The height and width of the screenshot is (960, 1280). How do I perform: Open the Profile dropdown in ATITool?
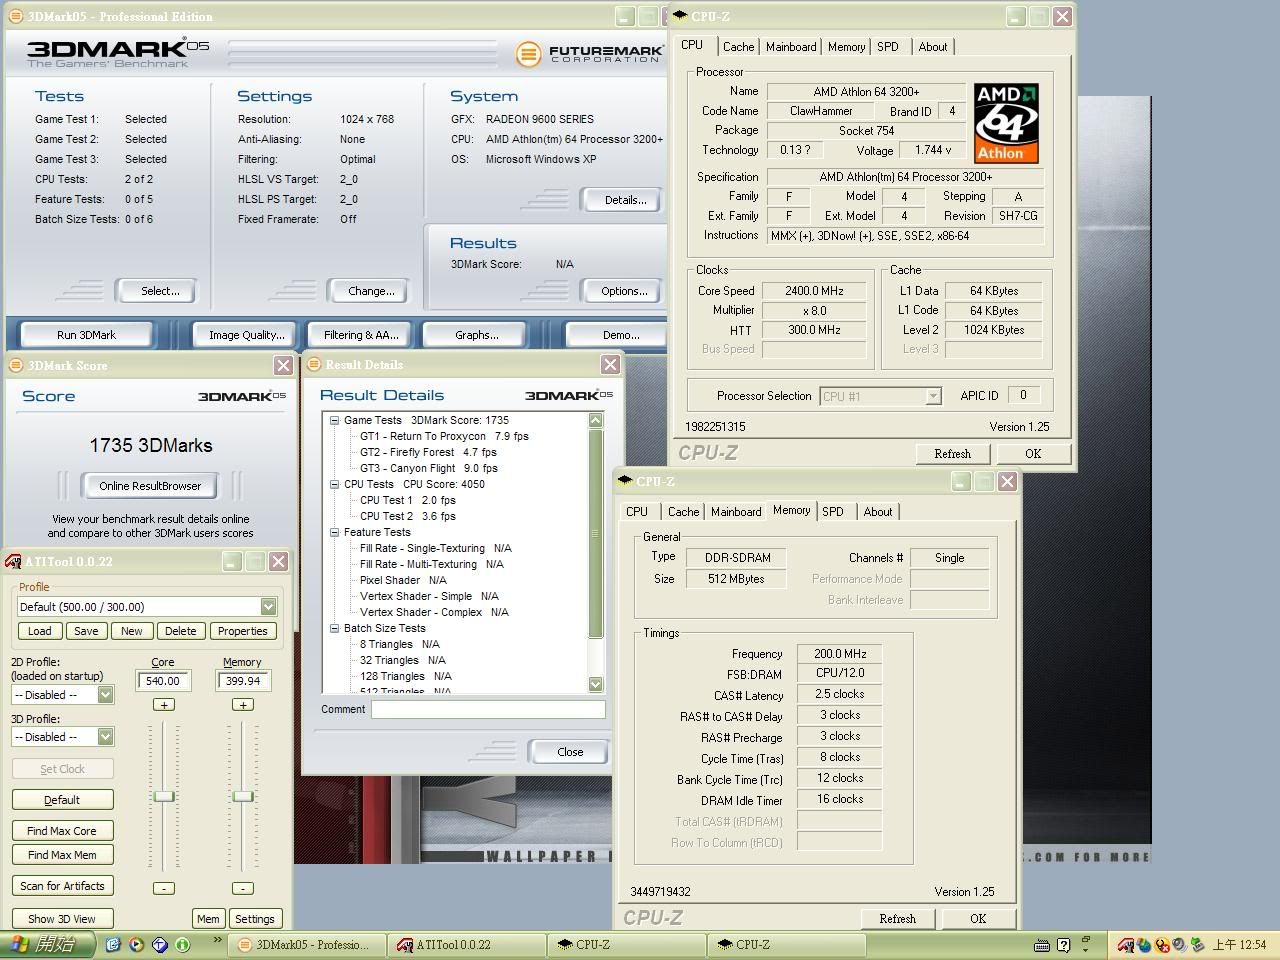(x=267, y=606)
